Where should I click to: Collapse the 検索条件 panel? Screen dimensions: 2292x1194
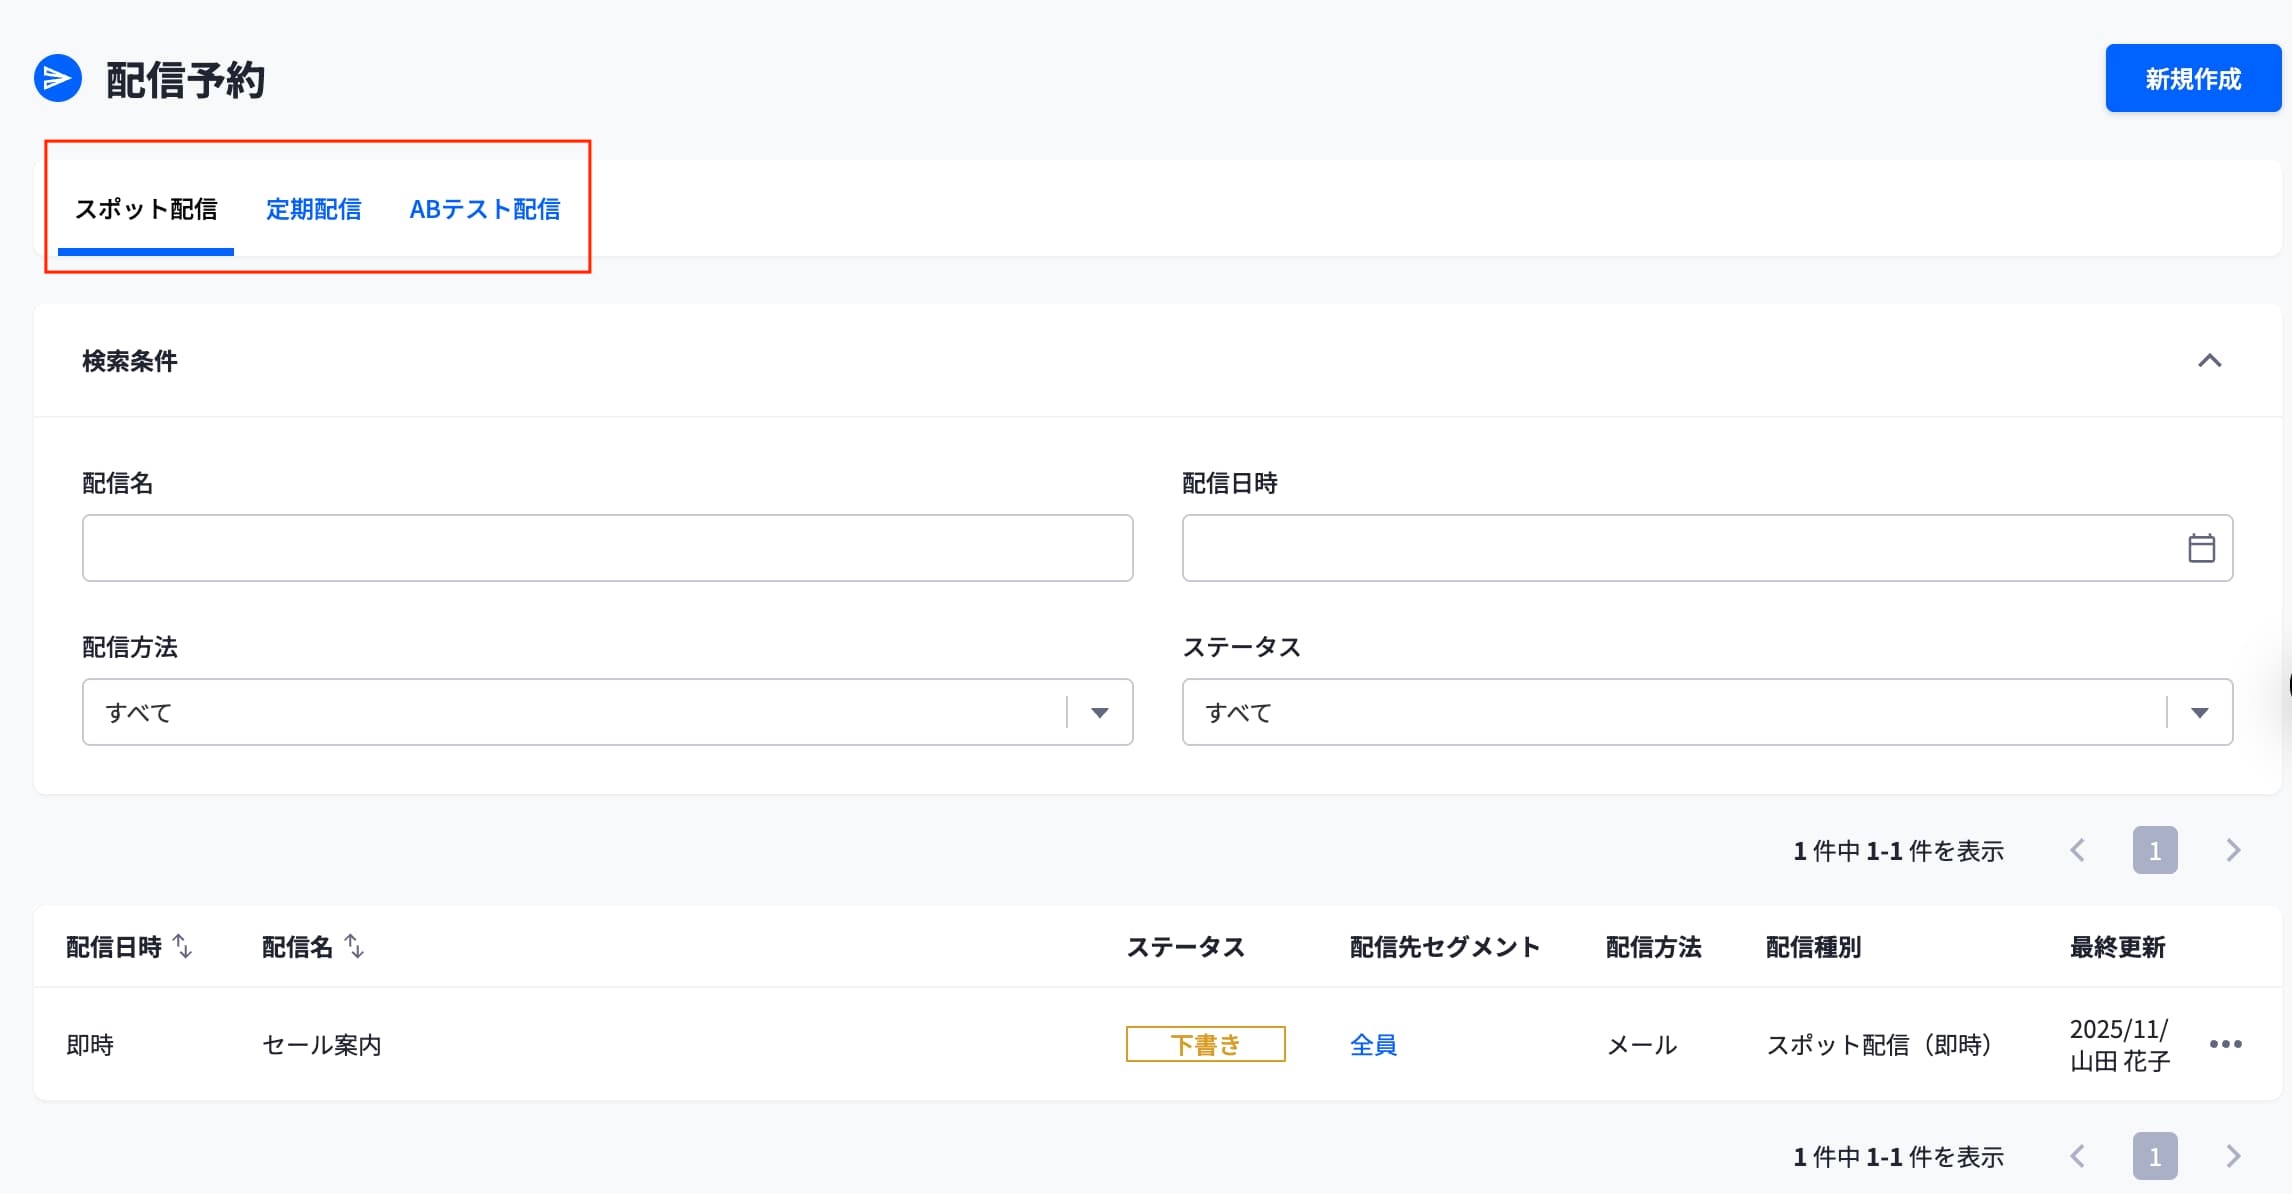(2209, 361)
